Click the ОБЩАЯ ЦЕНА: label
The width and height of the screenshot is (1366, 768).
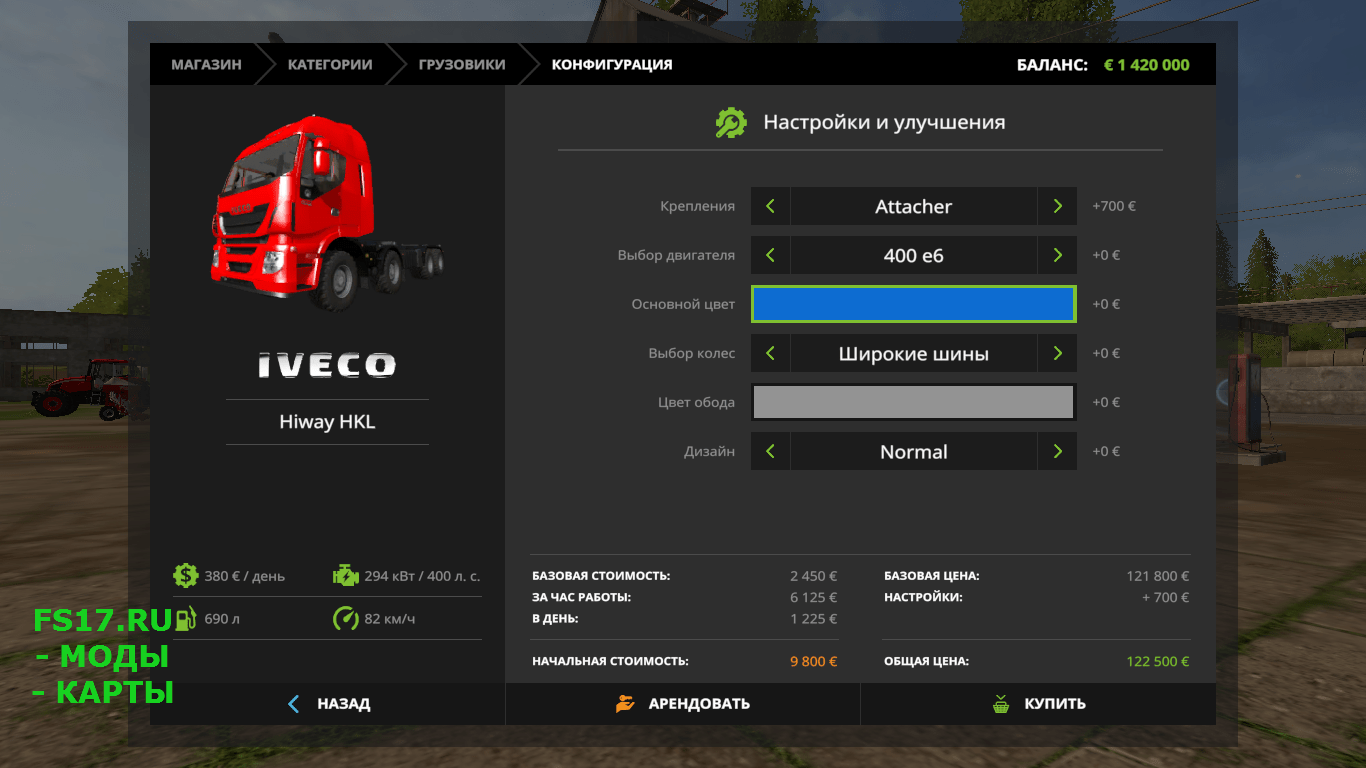coord(926,661)
